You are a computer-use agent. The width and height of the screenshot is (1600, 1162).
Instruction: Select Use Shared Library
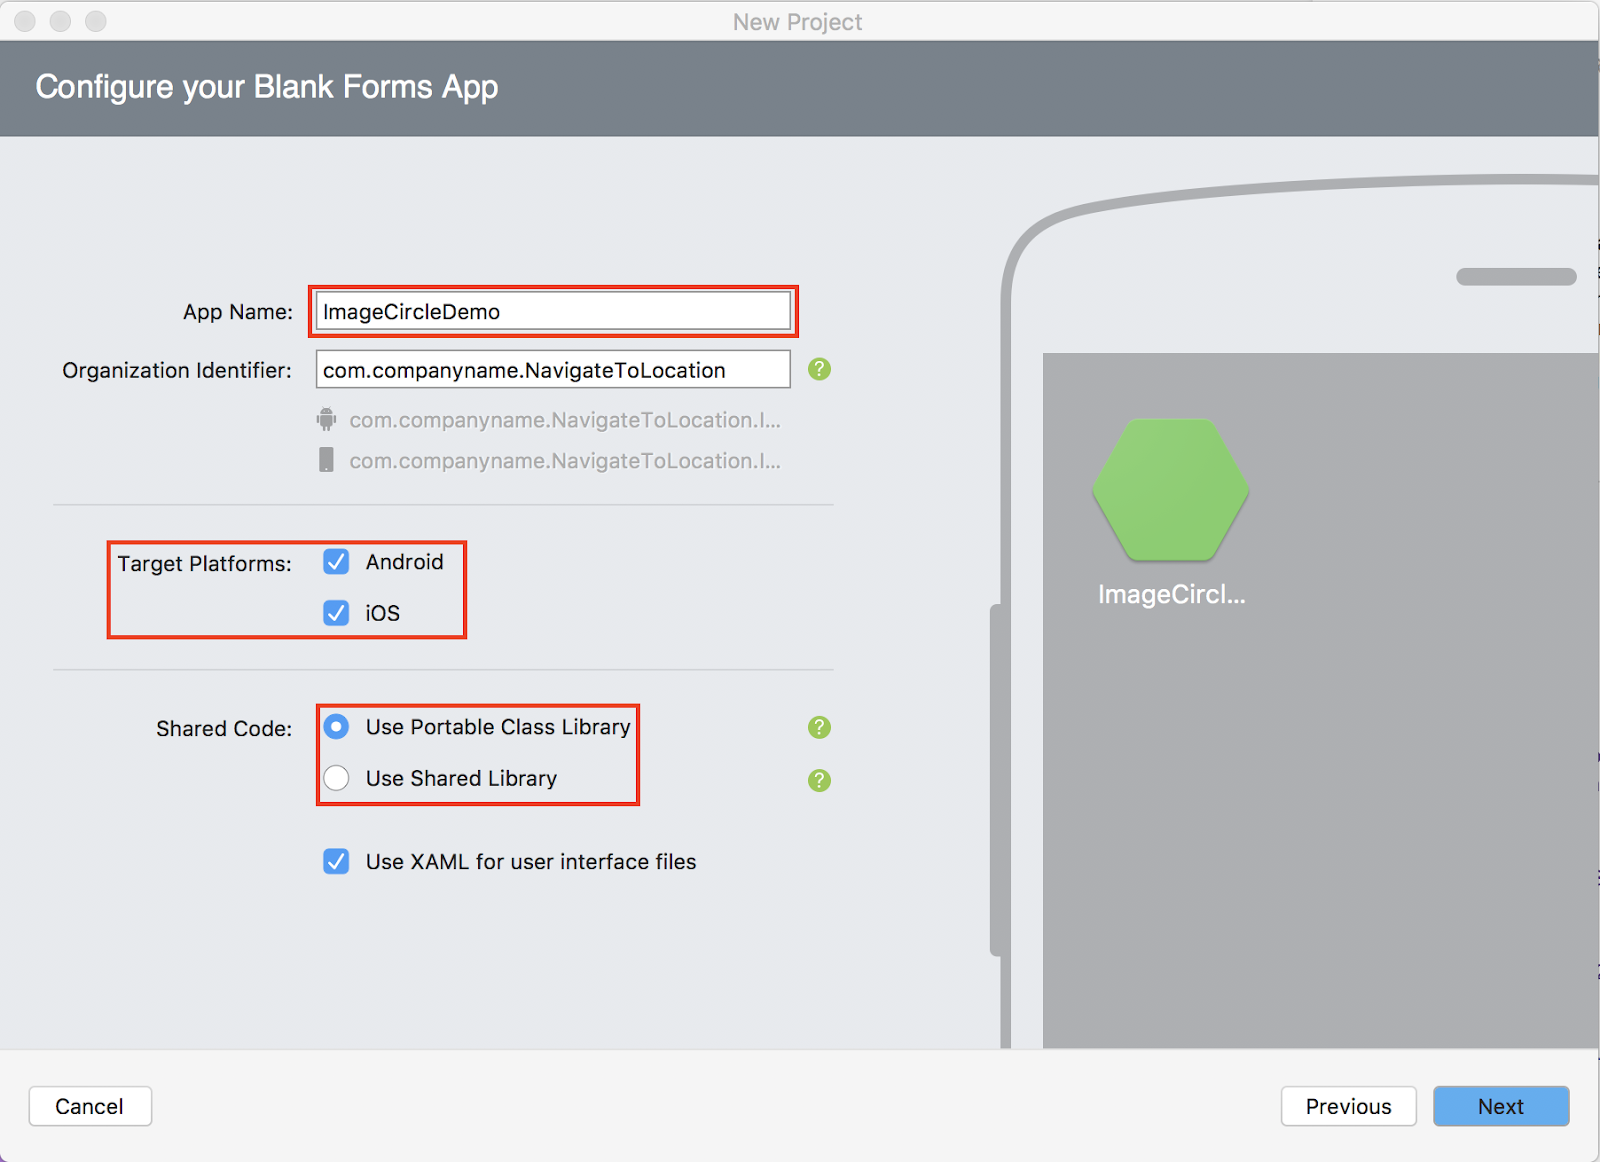336,778
